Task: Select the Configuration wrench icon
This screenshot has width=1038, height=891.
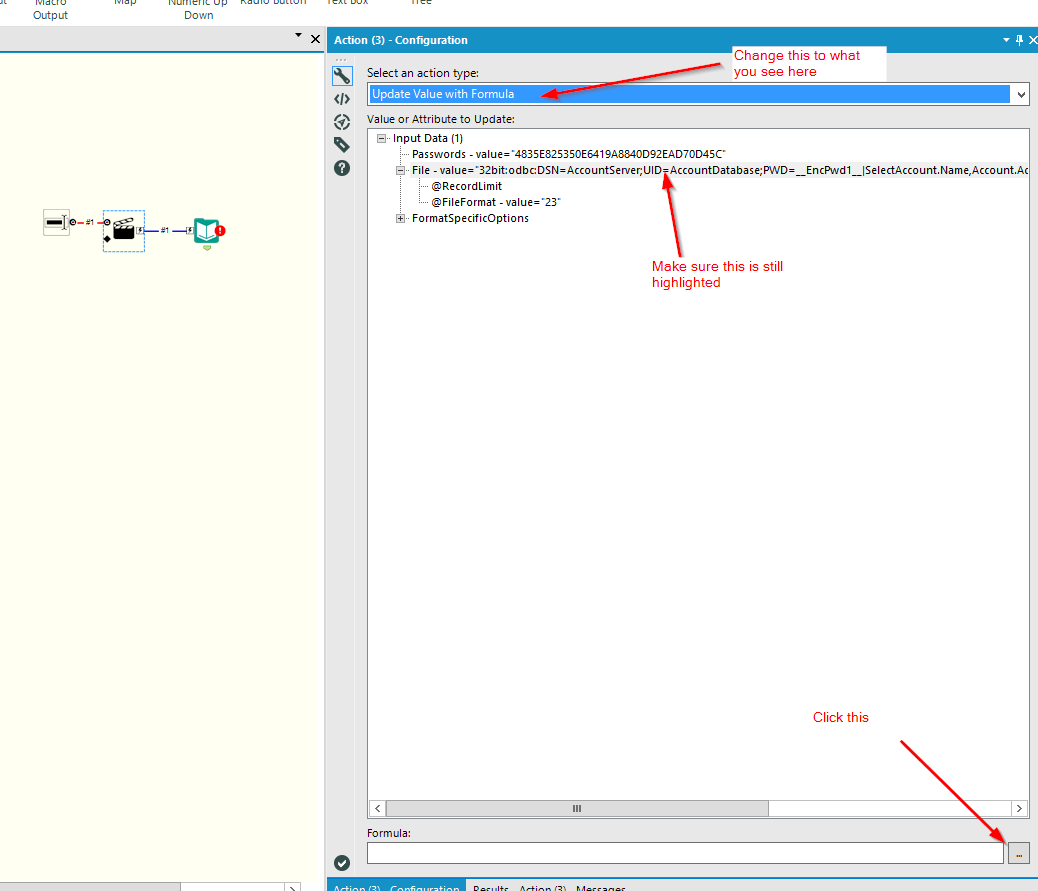Action: [x=342, y=75]
